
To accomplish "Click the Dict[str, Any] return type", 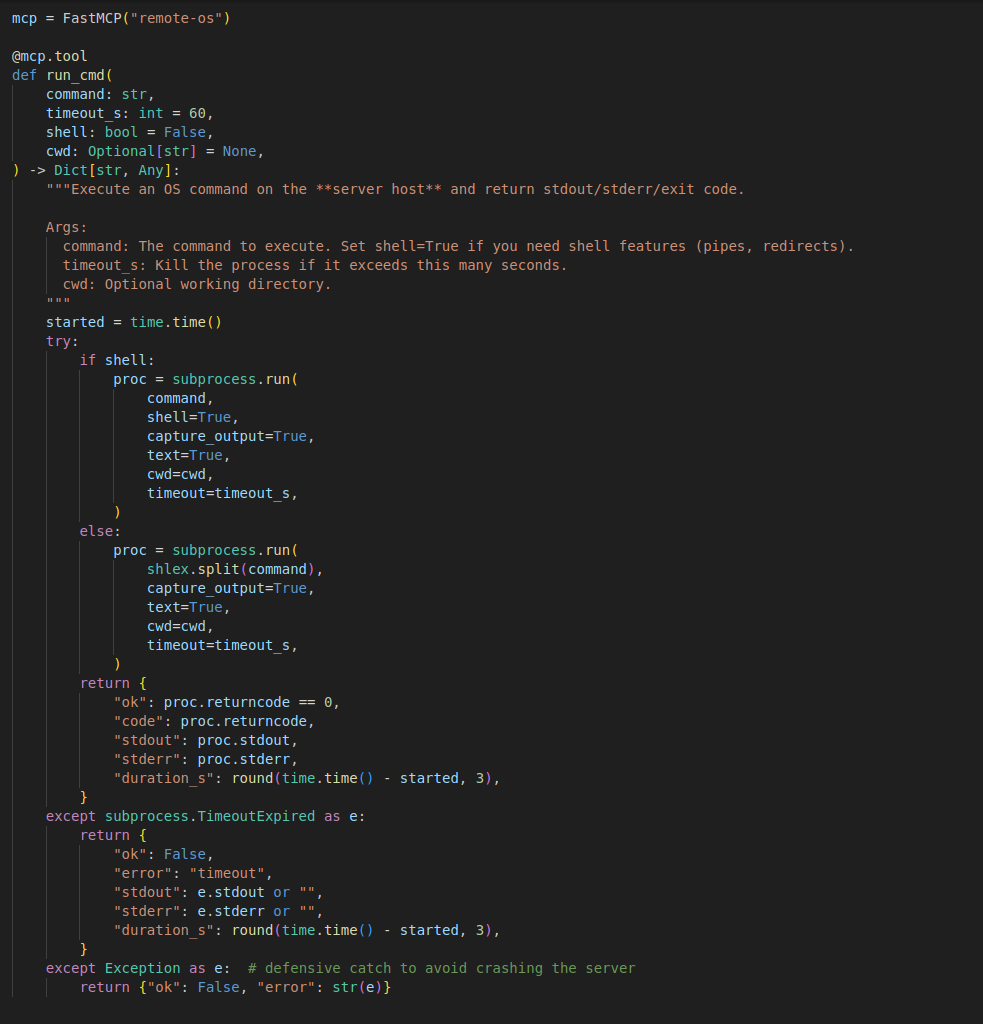I will tap(112, 170).
